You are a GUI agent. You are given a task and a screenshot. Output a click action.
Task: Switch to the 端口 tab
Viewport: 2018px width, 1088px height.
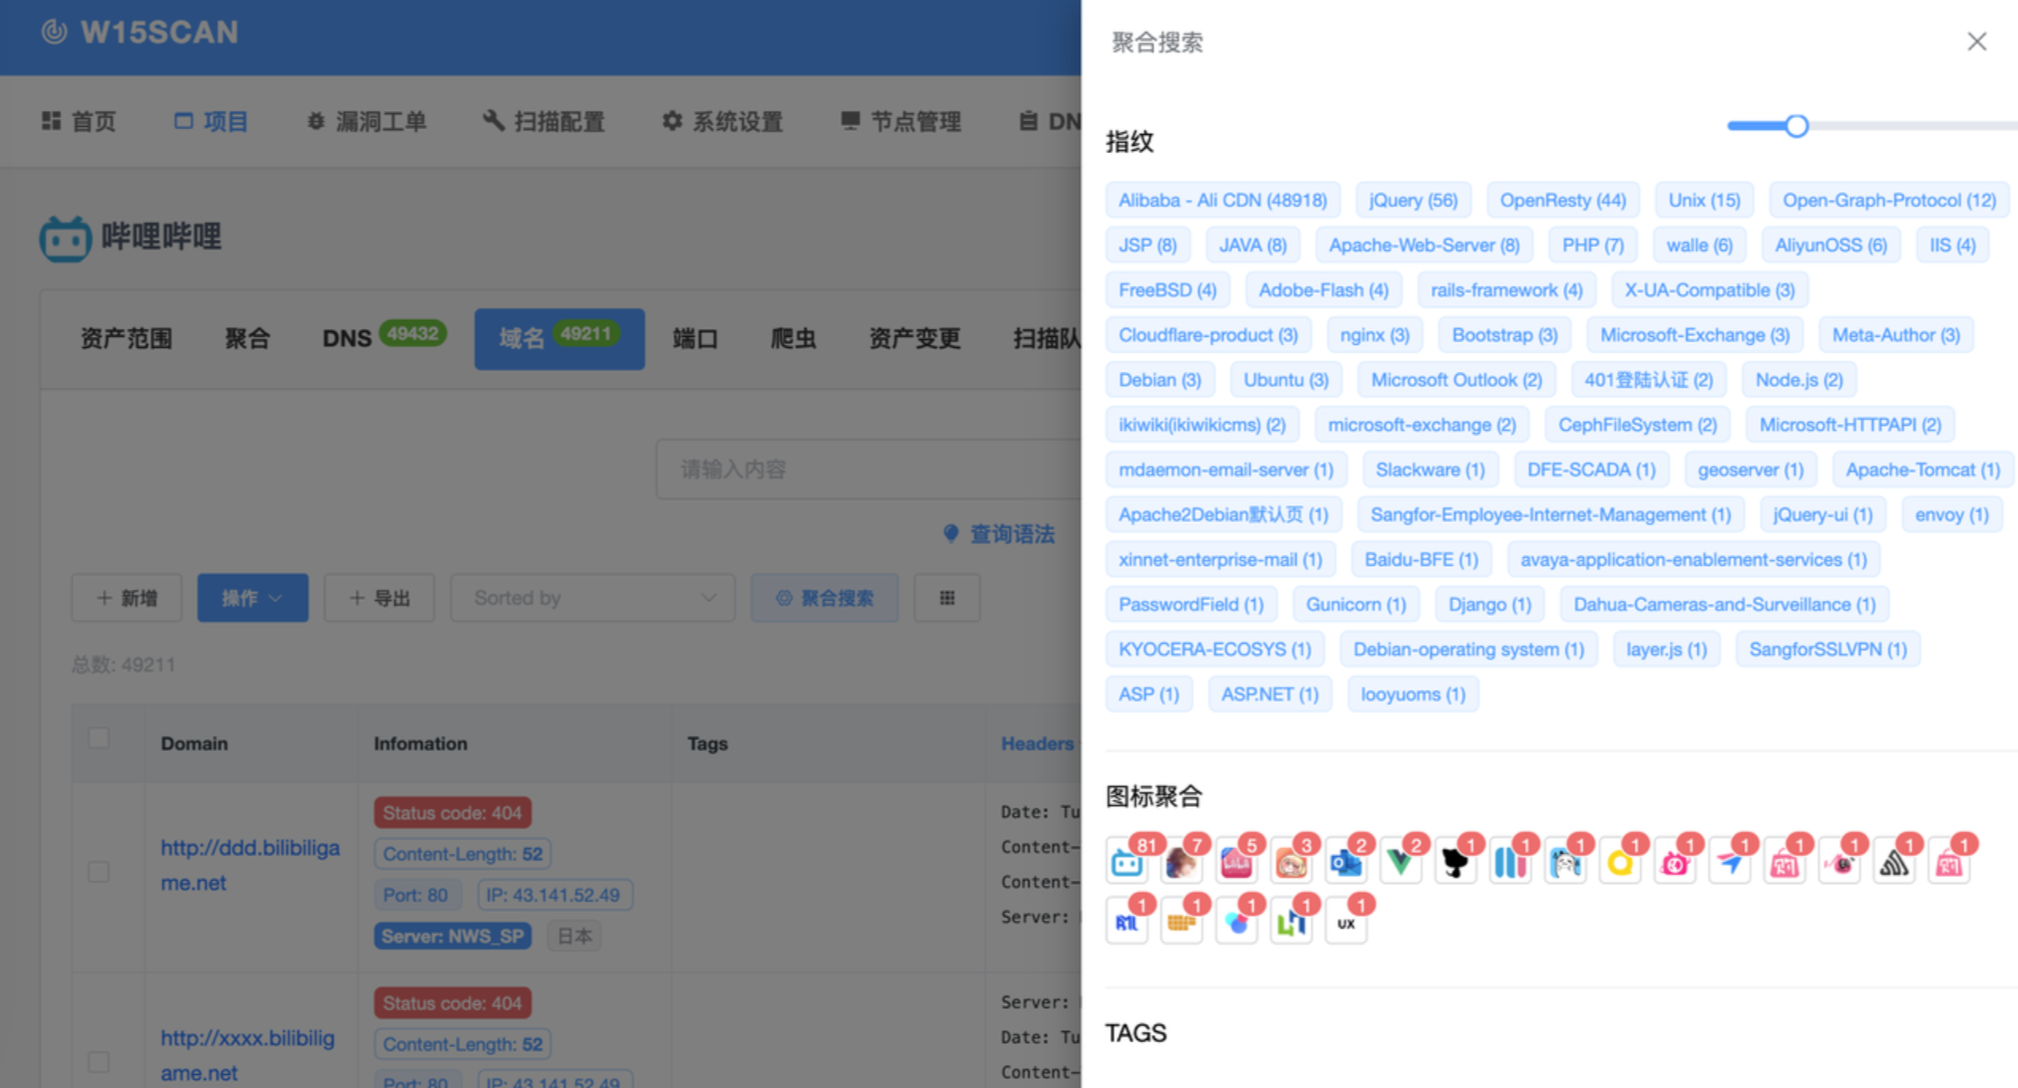pos(695,339)
